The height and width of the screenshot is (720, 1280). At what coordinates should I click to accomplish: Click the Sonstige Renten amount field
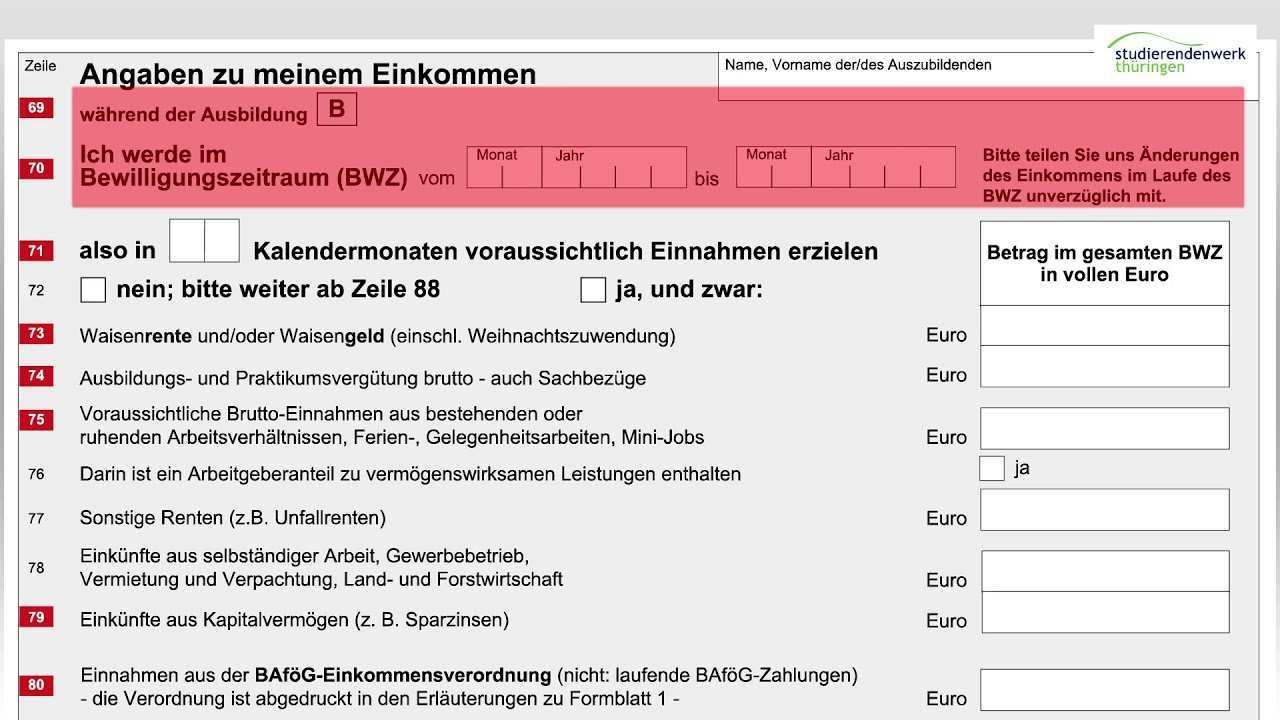(x=1104, y=510)
